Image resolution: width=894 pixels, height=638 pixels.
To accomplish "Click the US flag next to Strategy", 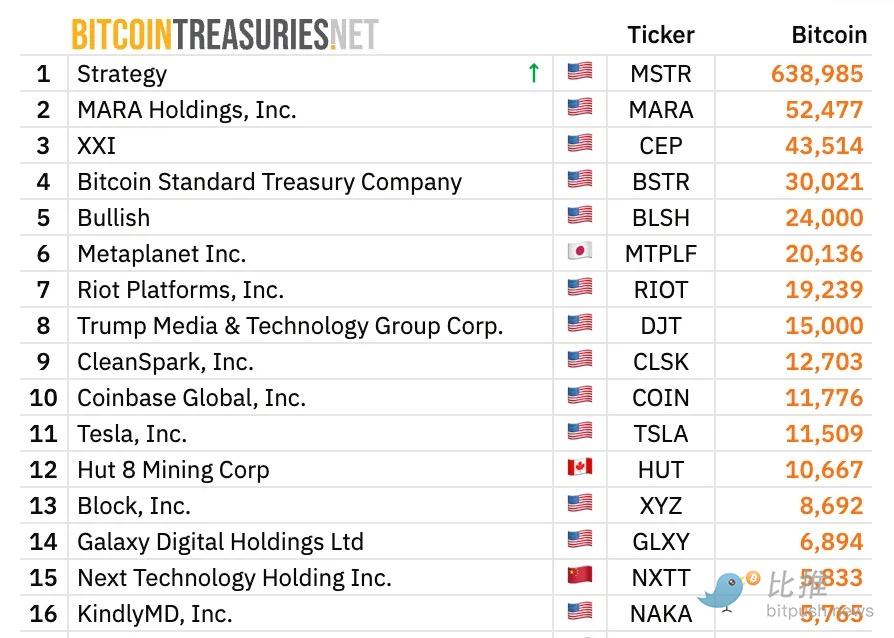I will (579, 72).
